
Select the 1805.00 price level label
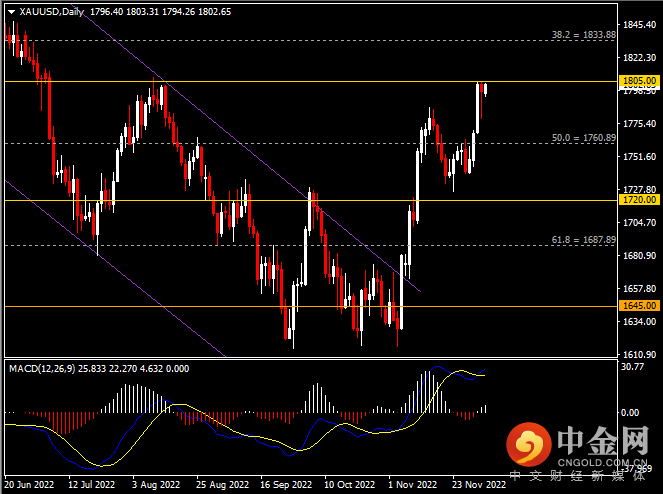(638, 80)
